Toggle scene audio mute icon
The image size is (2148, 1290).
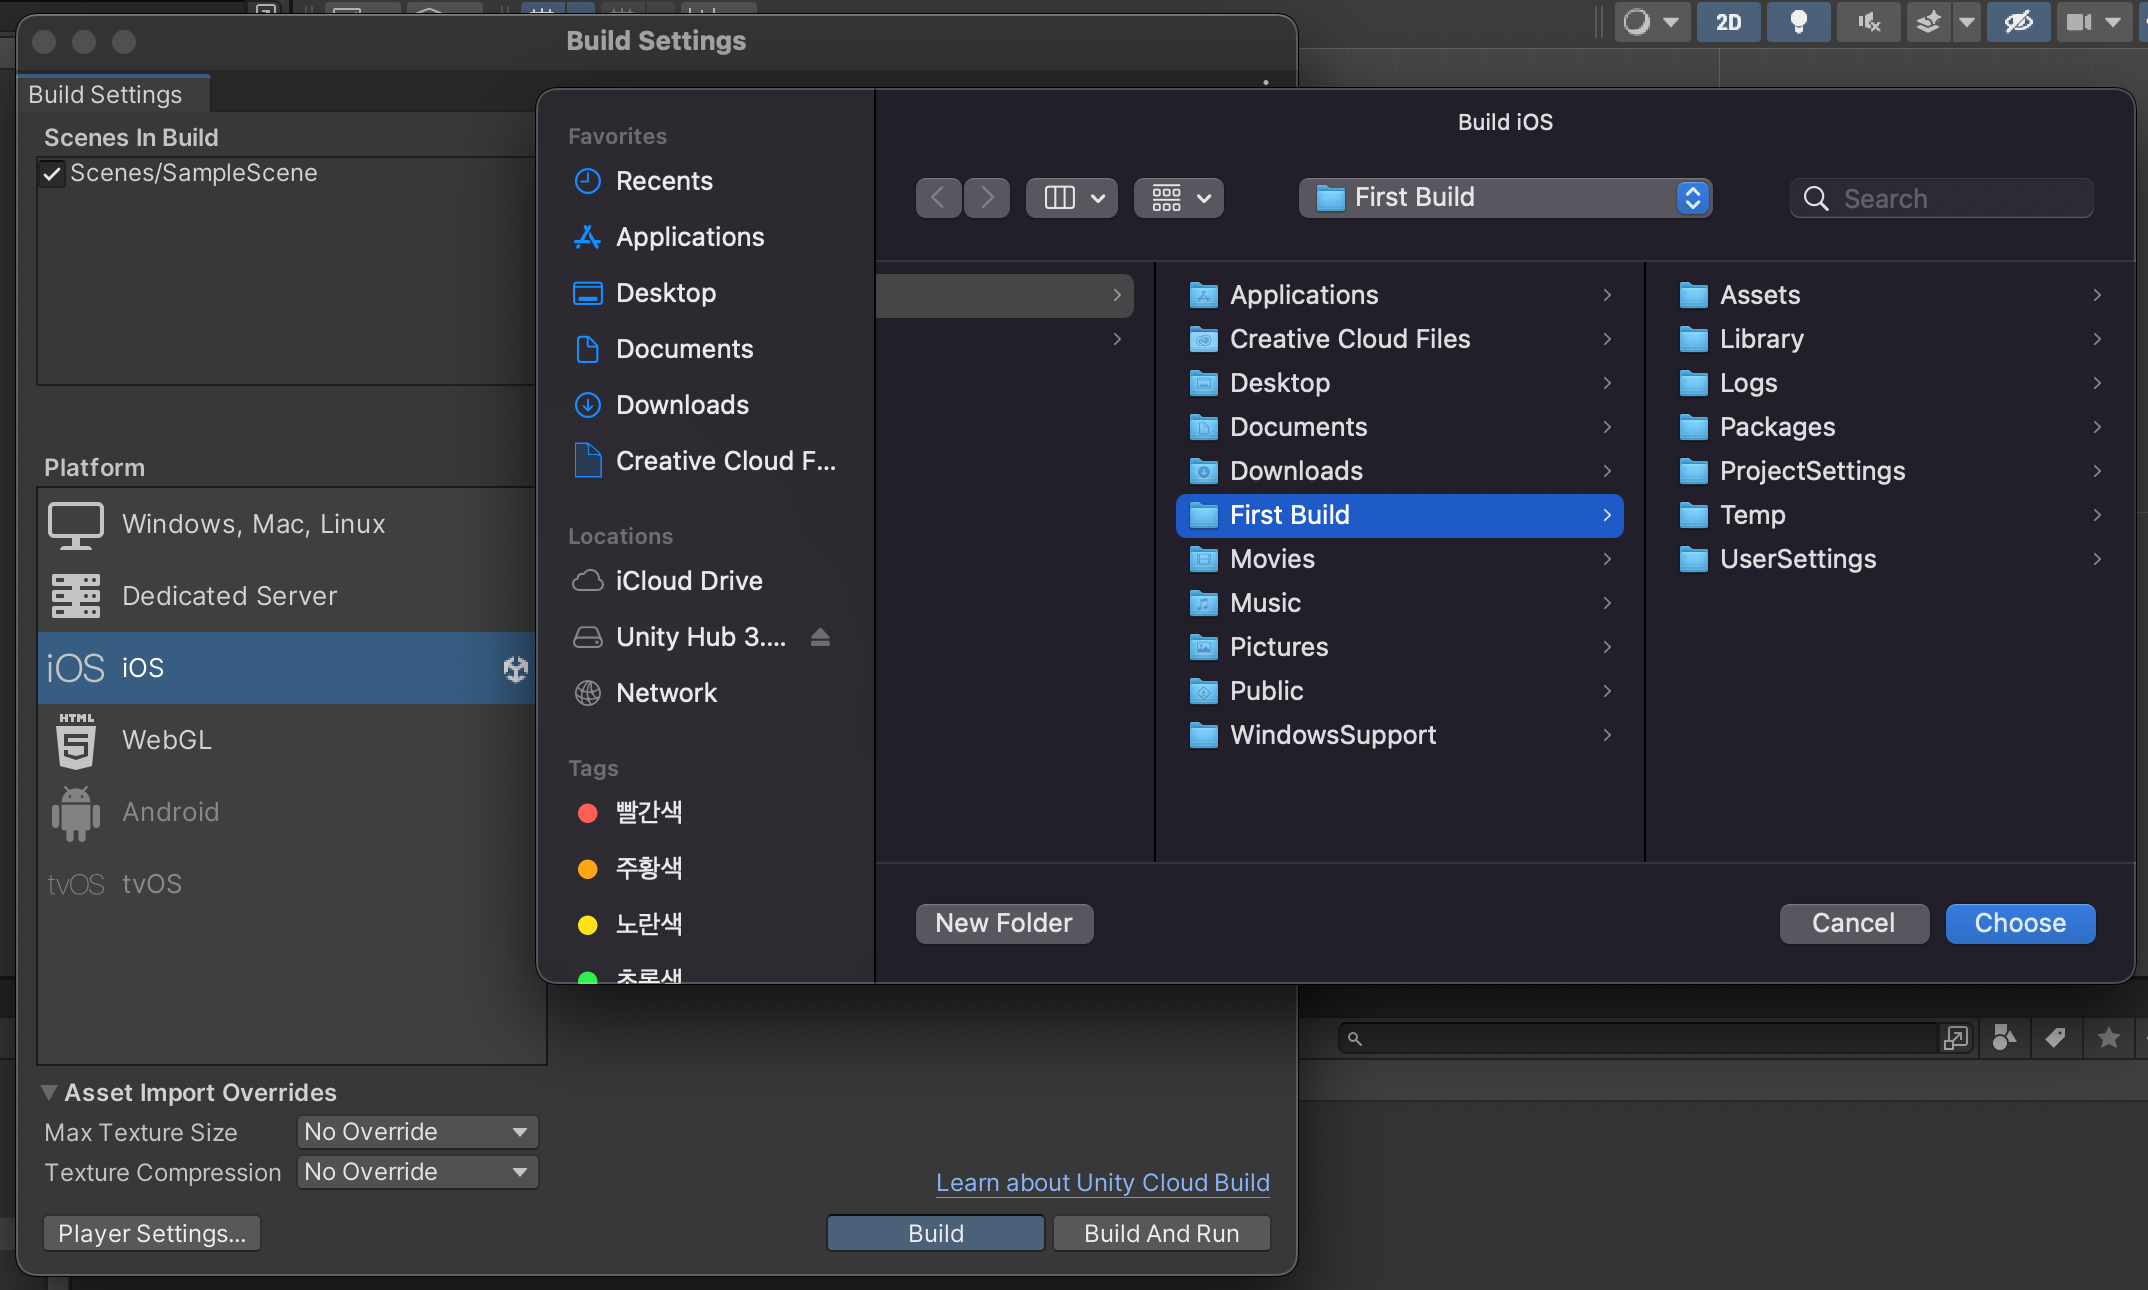pos(1868,22)
